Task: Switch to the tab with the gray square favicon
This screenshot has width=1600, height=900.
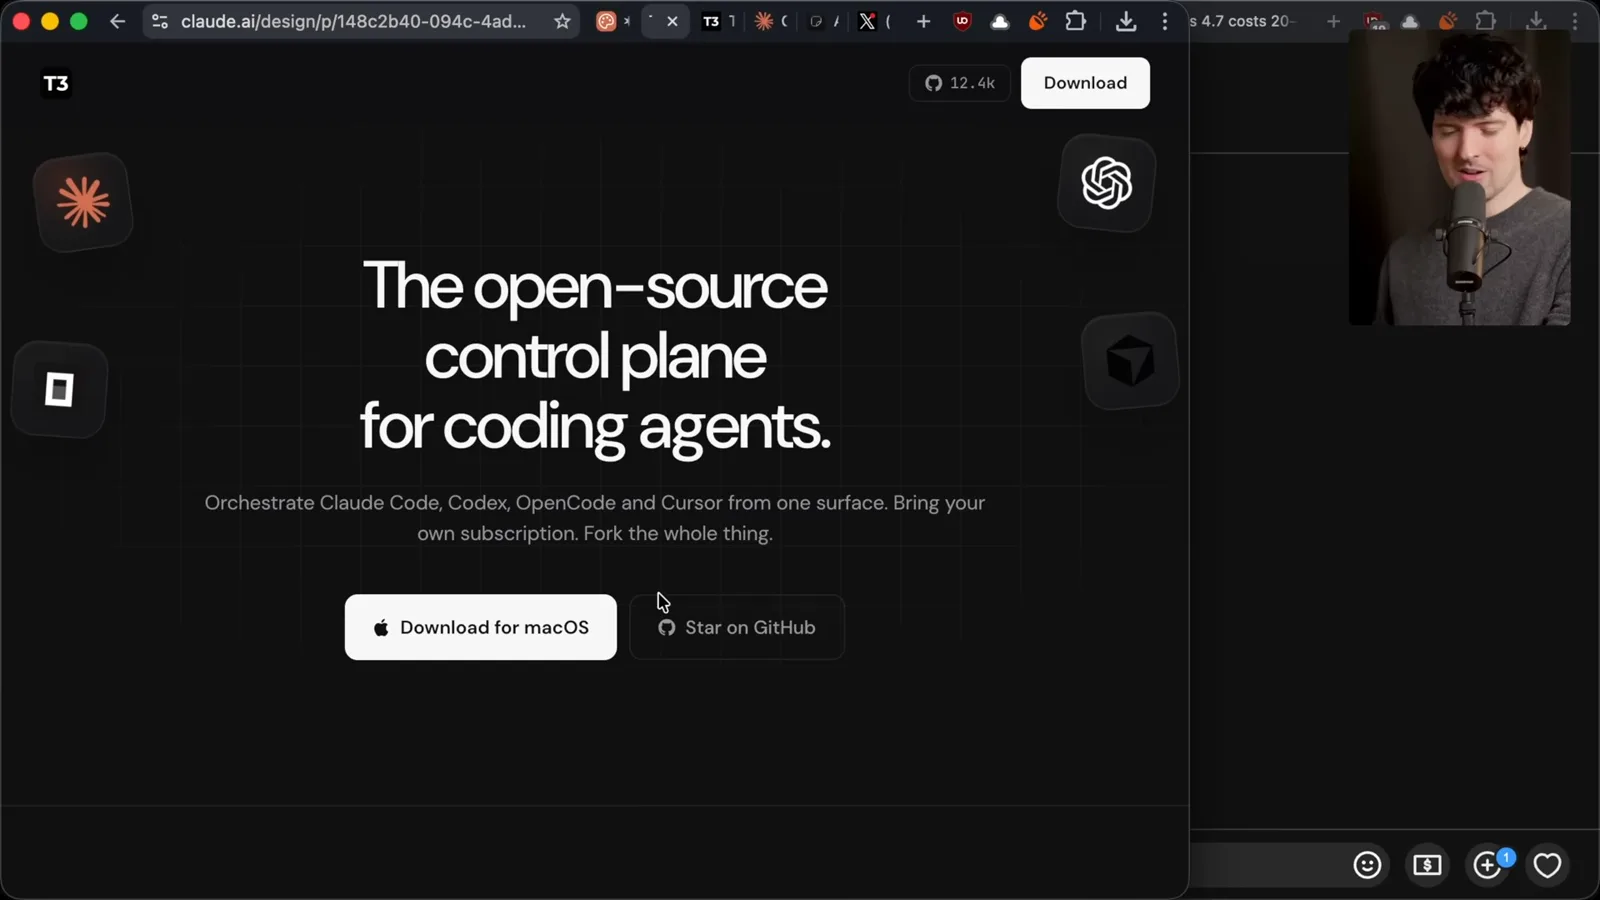Action: click(x=816, y=21)
